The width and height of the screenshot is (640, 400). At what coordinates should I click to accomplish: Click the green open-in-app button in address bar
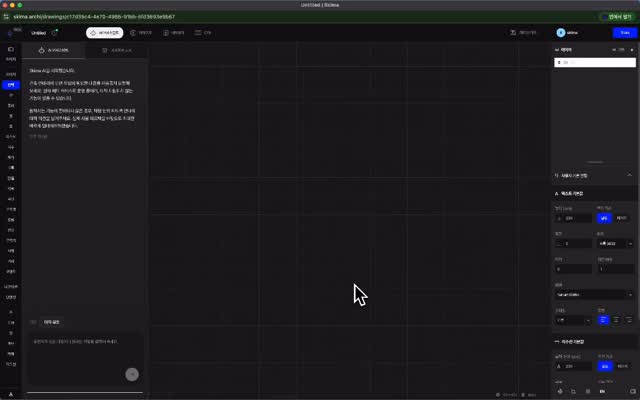[618, 17]
